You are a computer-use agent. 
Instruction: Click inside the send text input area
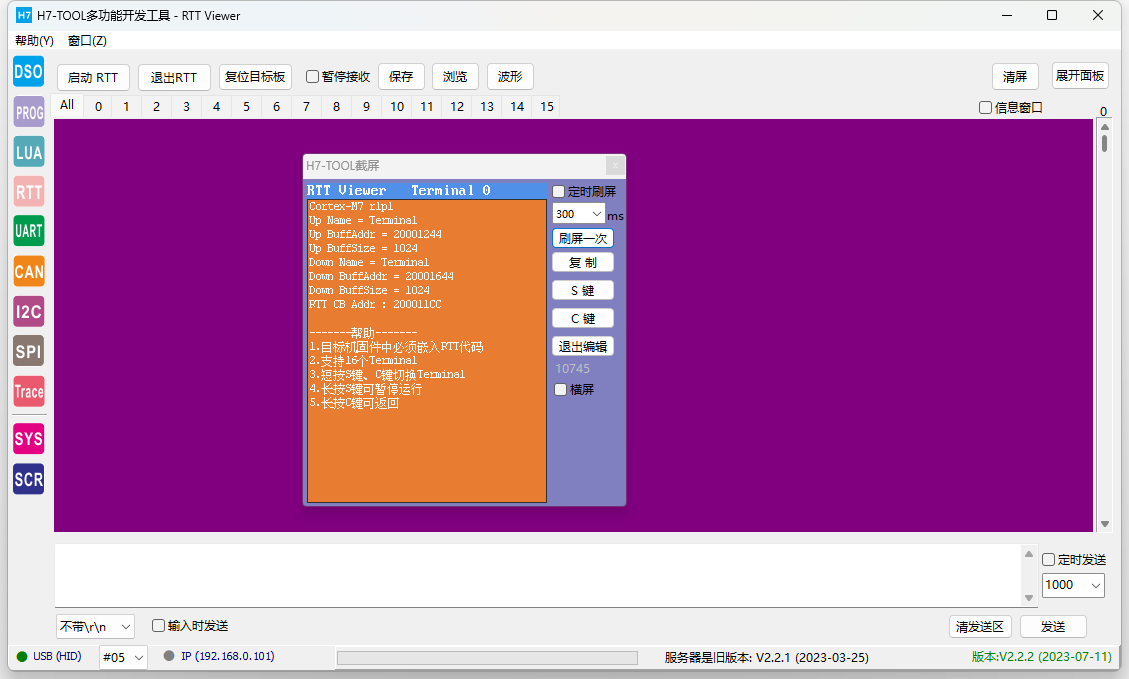539,575
